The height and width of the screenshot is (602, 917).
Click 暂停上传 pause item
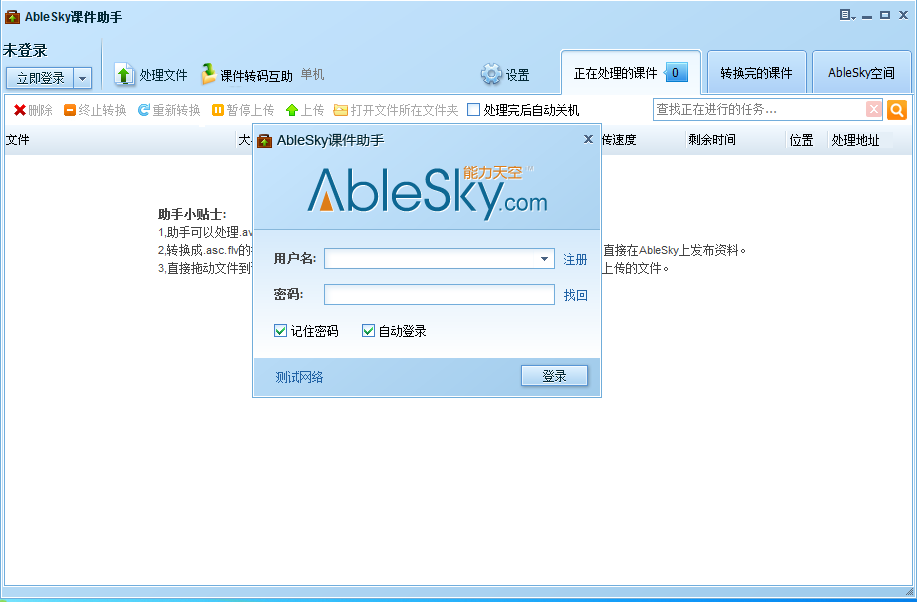click(x=243, y=110)
